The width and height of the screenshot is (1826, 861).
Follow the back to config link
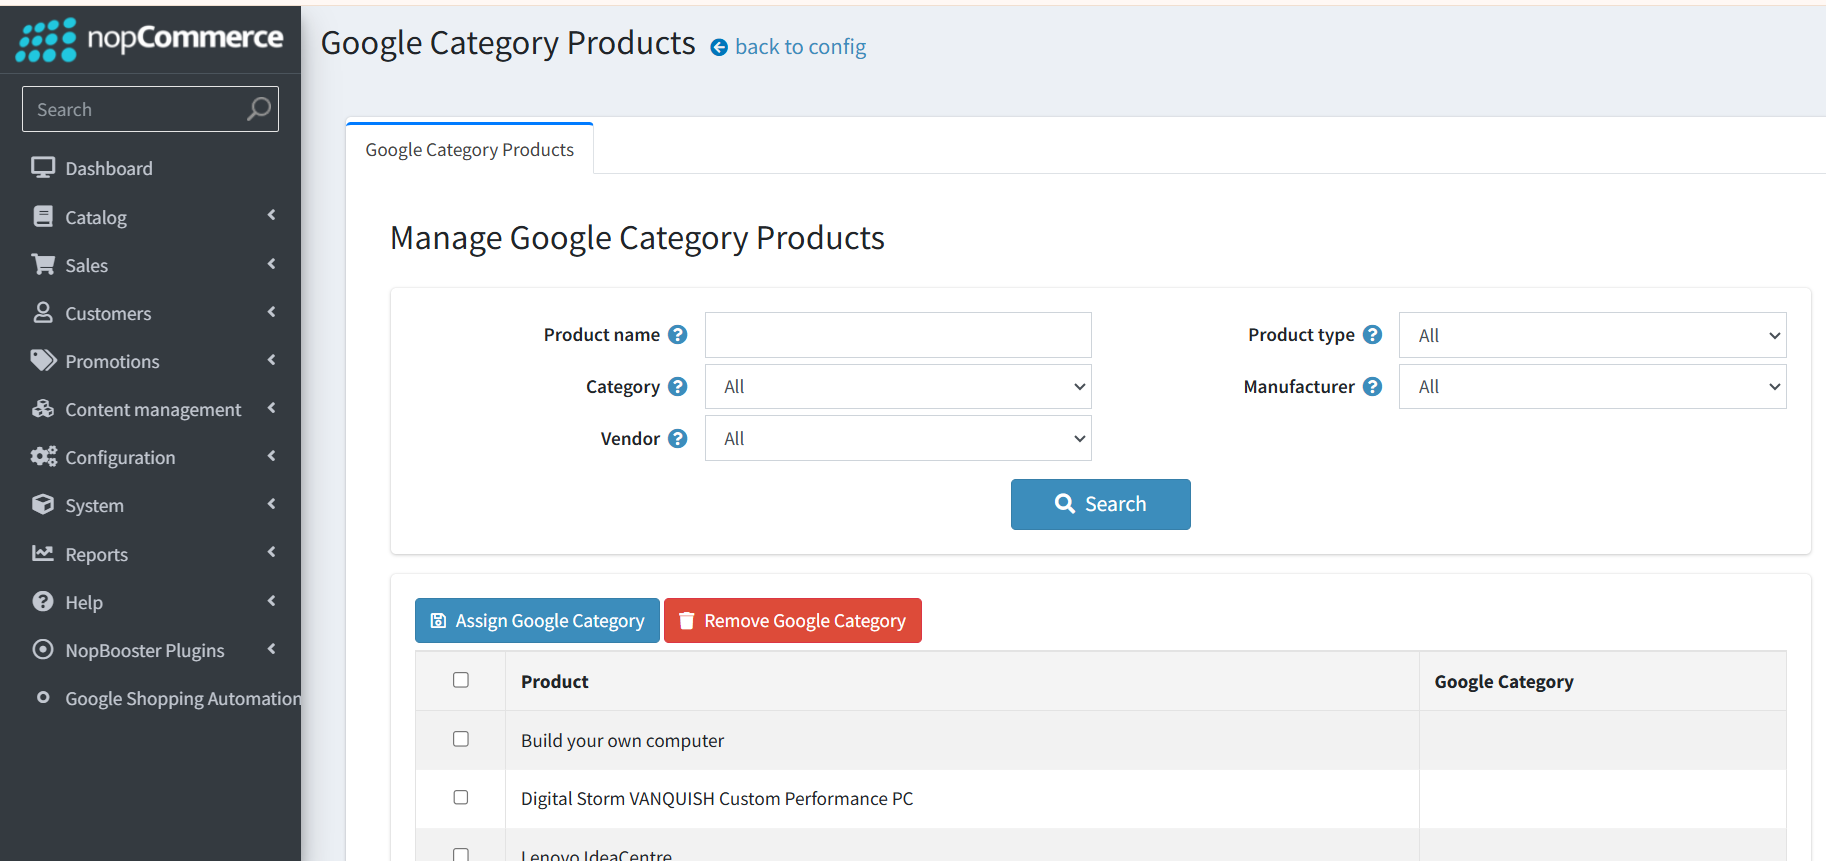click(x=800, y=47)
